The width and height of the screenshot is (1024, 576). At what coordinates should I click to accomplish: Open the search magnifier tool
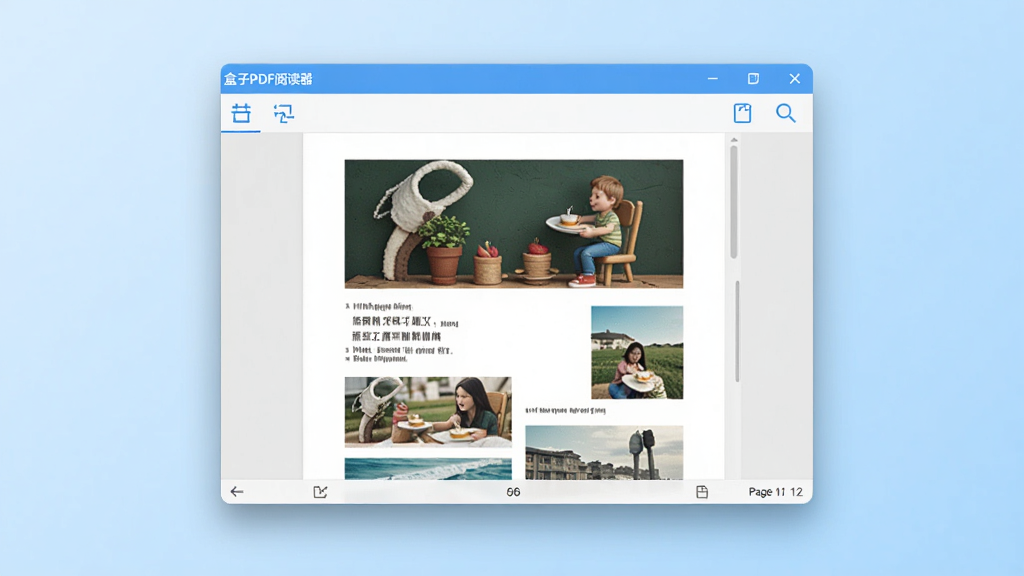[x=786, y=113]
